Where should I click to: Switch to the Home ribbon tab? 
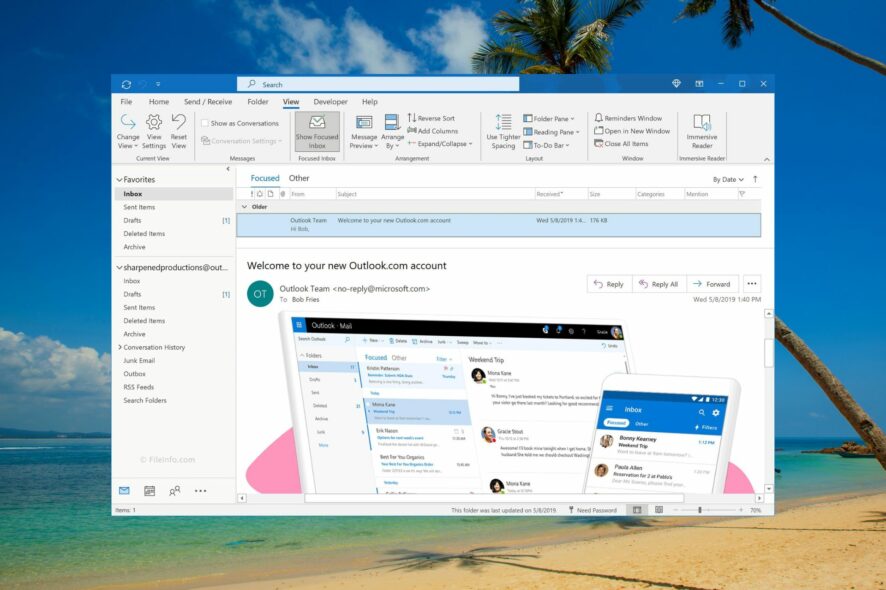[x=159, y=102]
